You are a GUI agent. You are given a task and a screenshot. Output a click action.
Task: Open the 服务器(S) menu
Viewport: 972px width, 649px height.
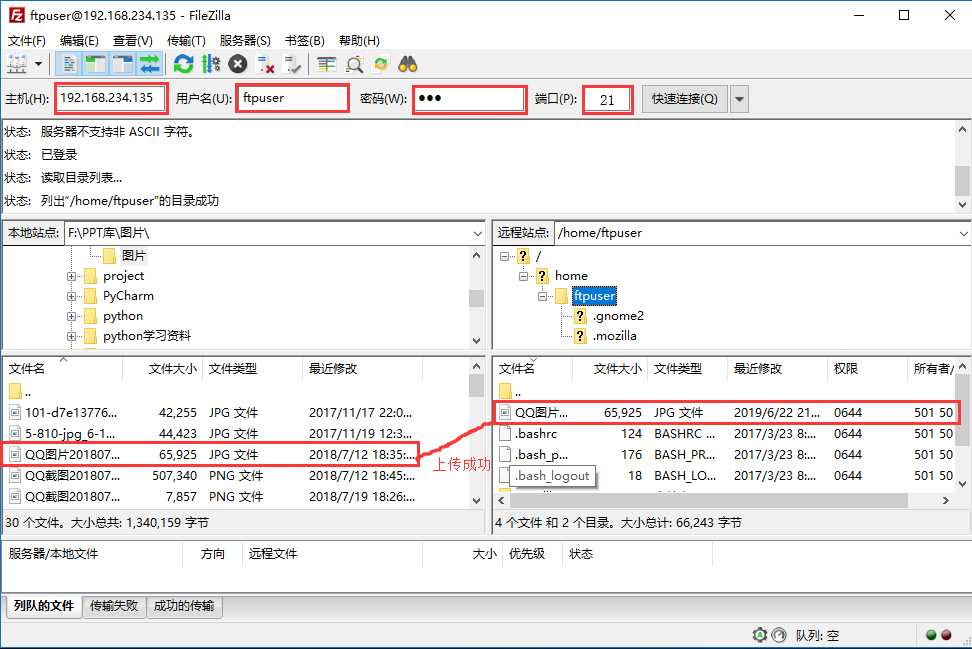(x=245, y=41)
